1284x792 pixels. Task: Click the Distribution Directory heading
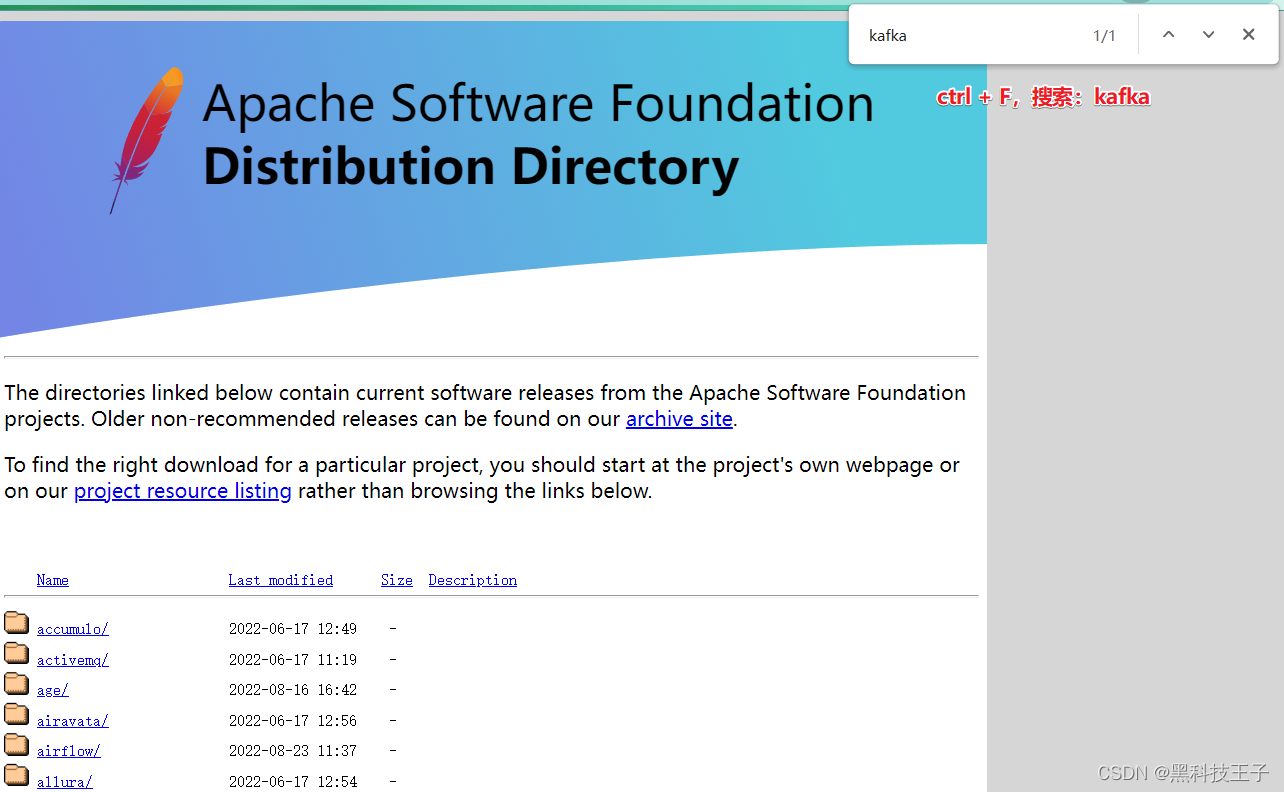pos(471,168)
